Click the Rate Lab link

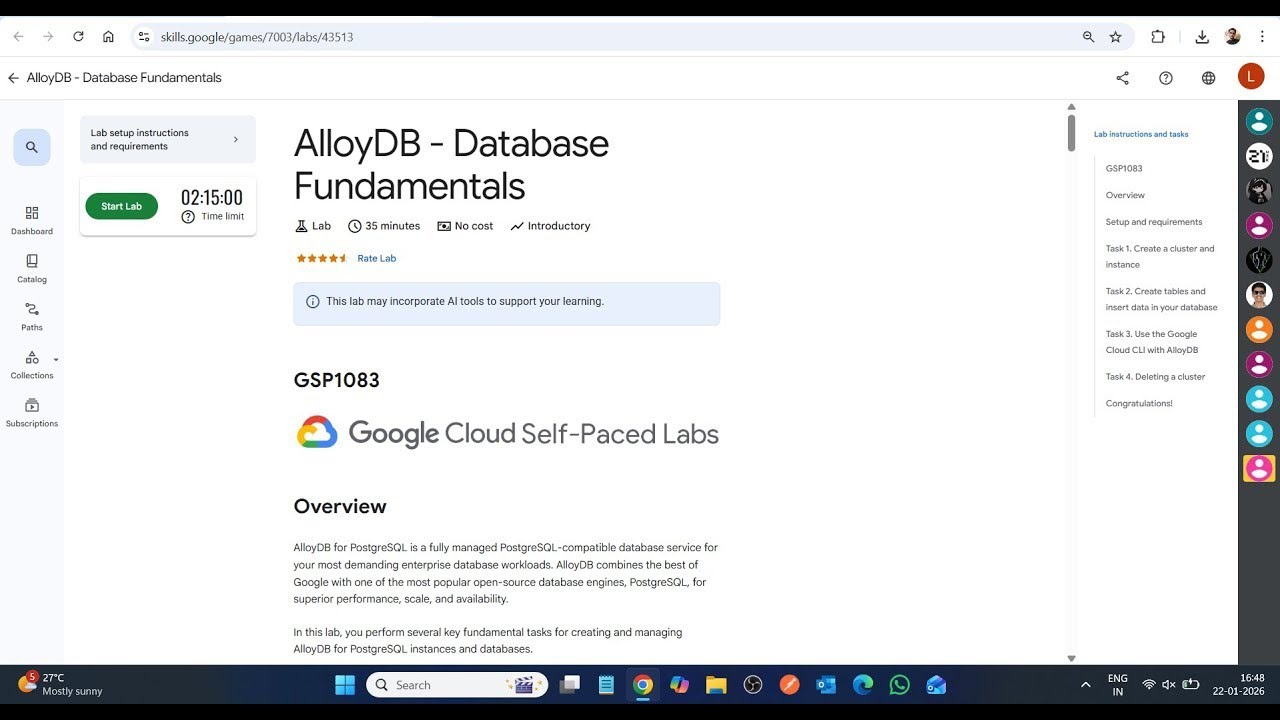click(x=377, y=258)
